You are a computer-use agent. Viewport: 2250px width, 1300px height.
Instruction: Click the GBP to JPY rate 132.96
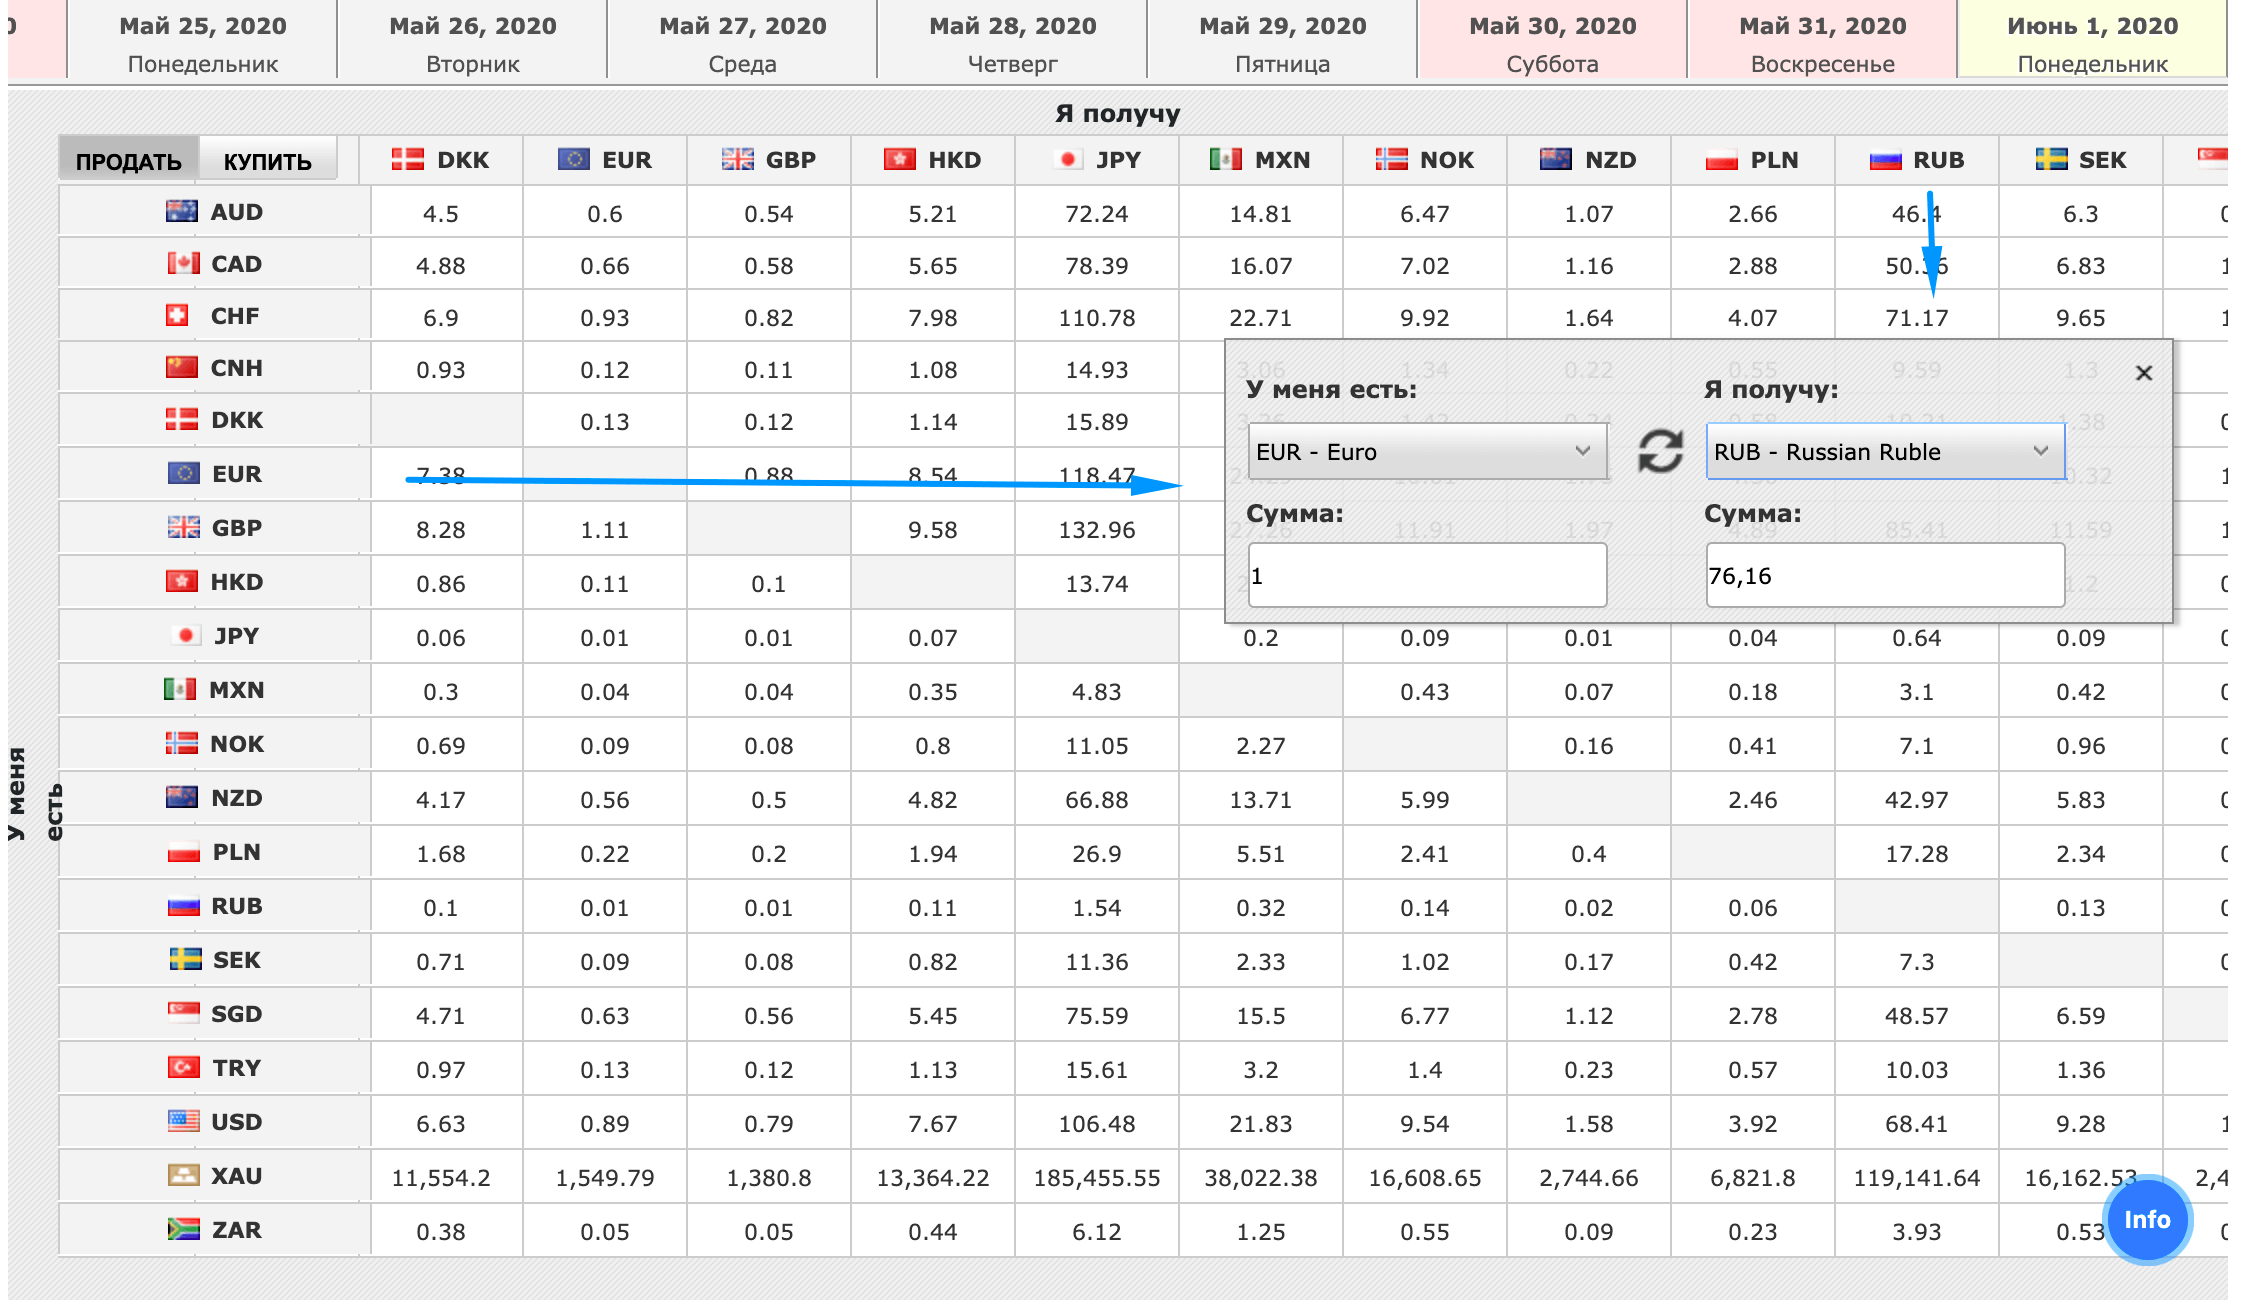1096,530
